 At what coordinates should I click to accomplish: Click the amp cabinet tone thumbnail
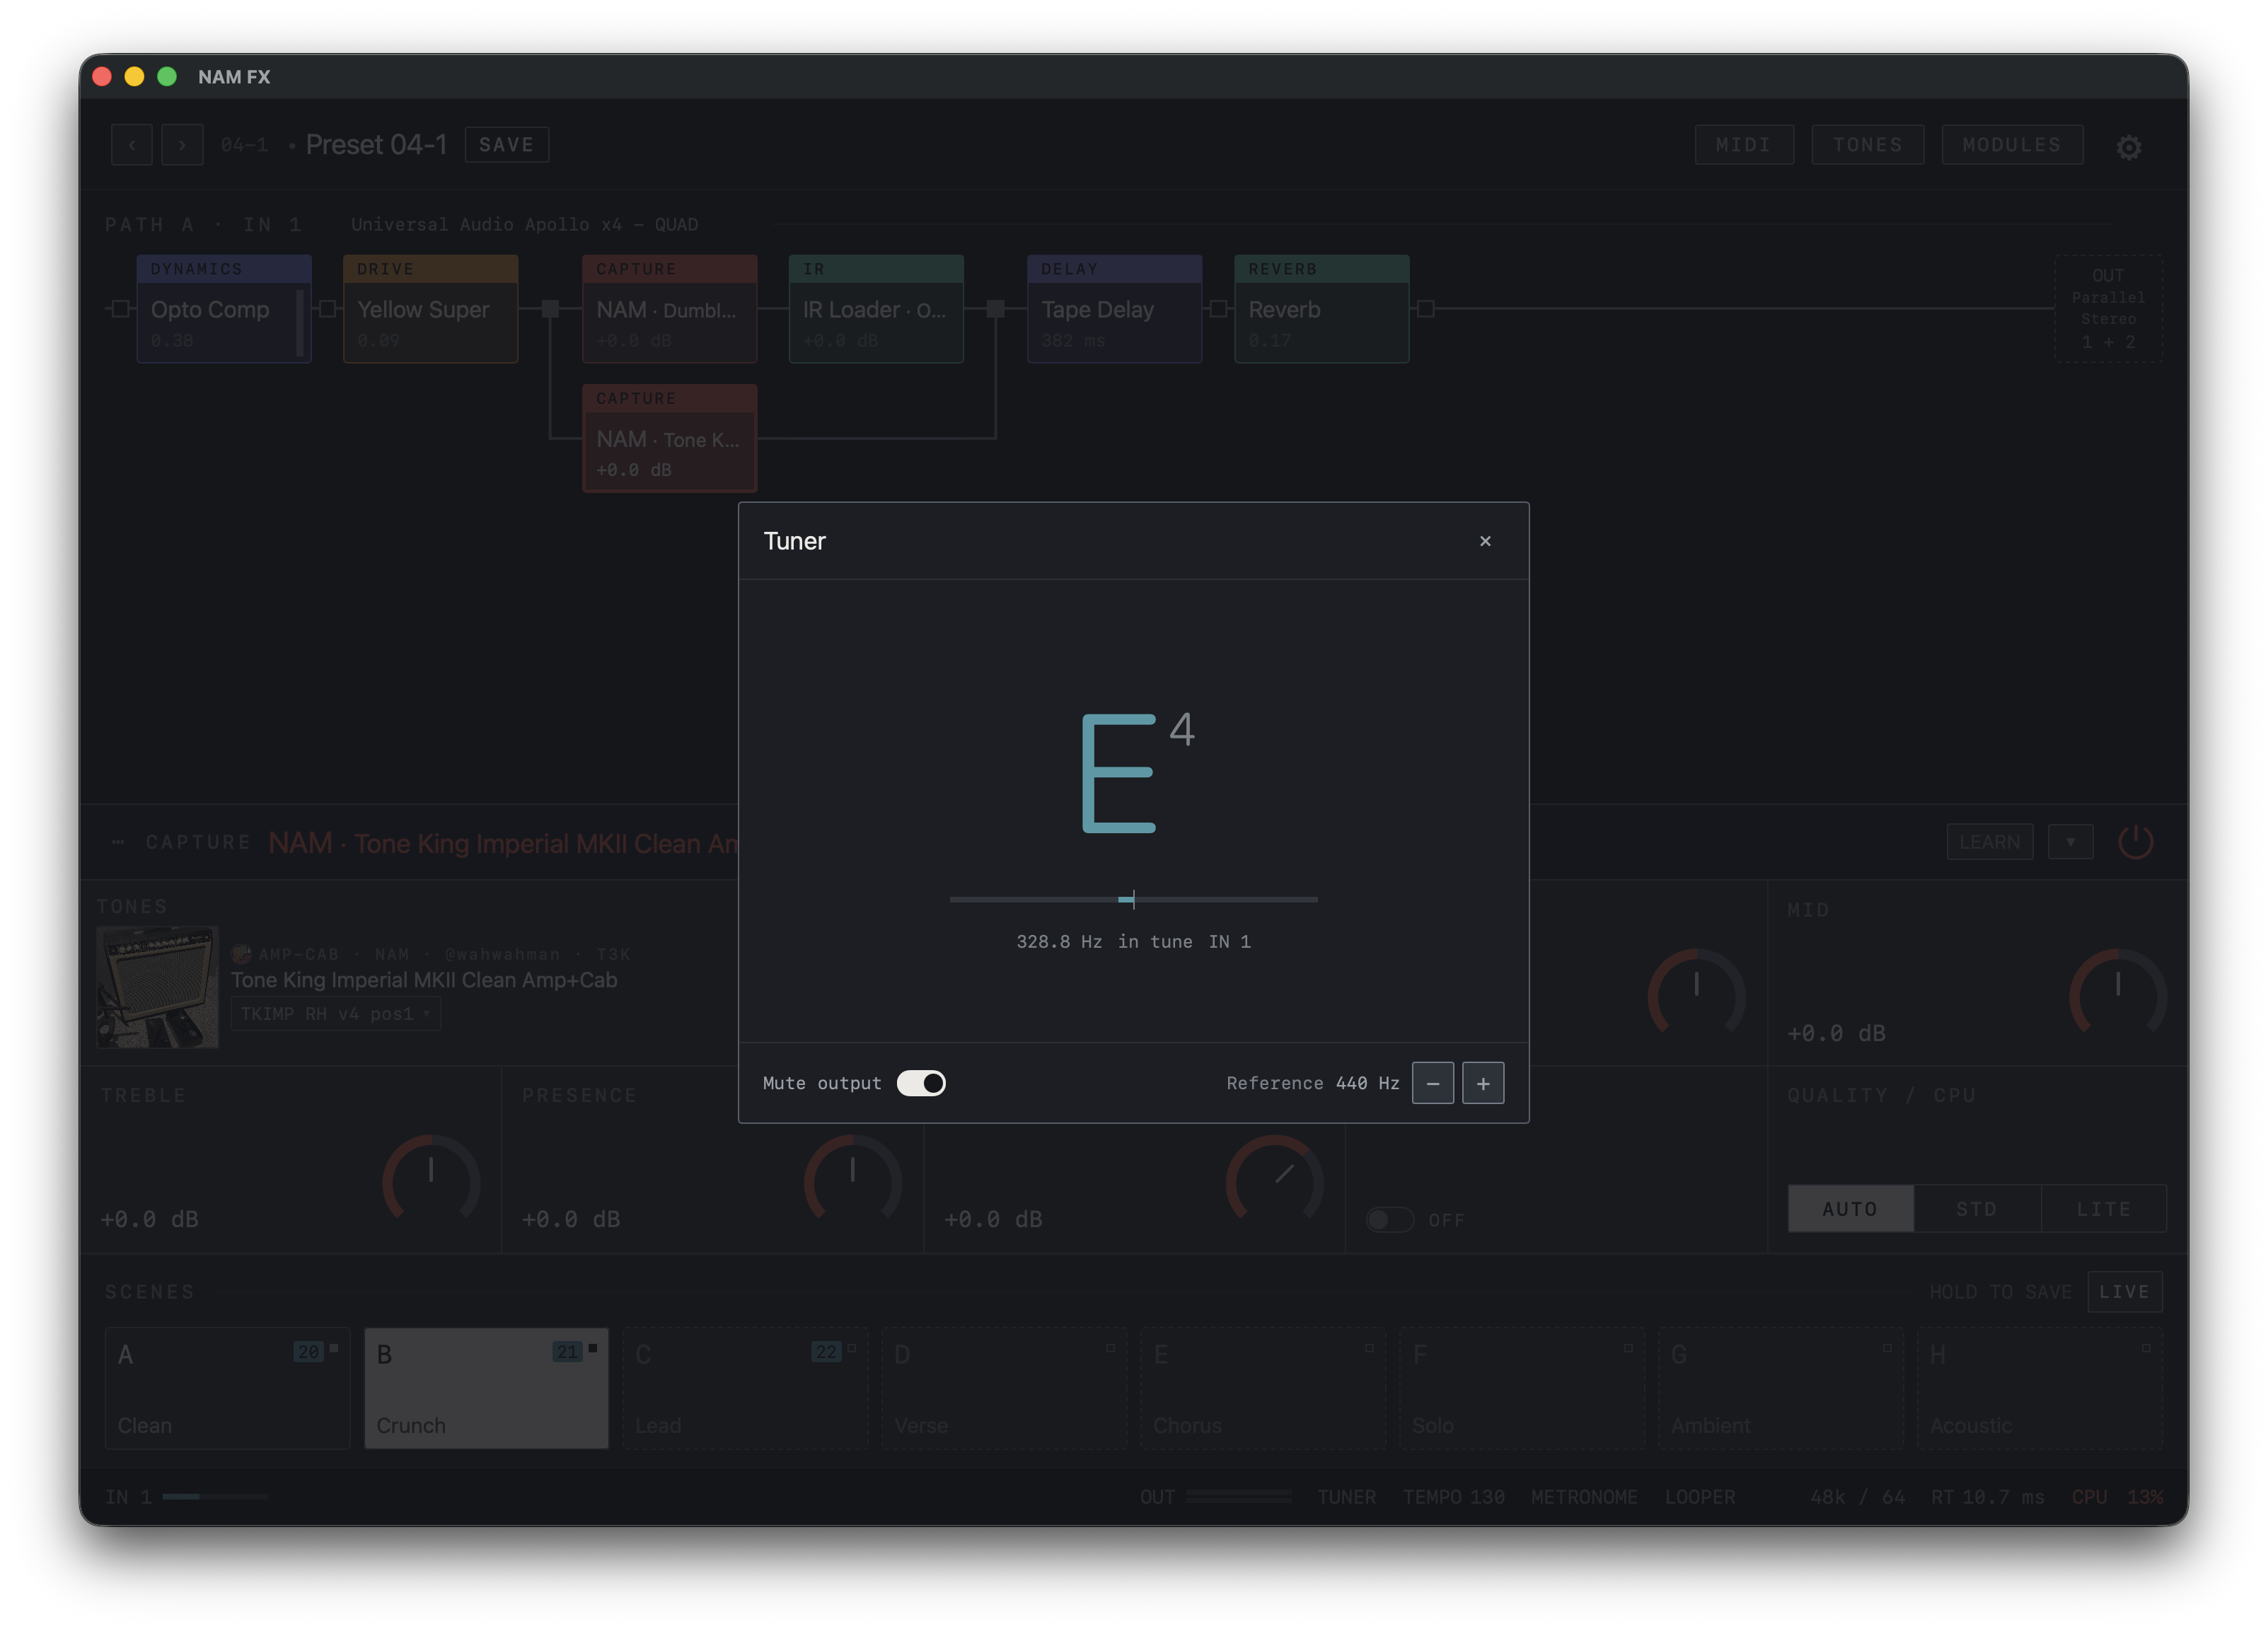pos(157,987)
